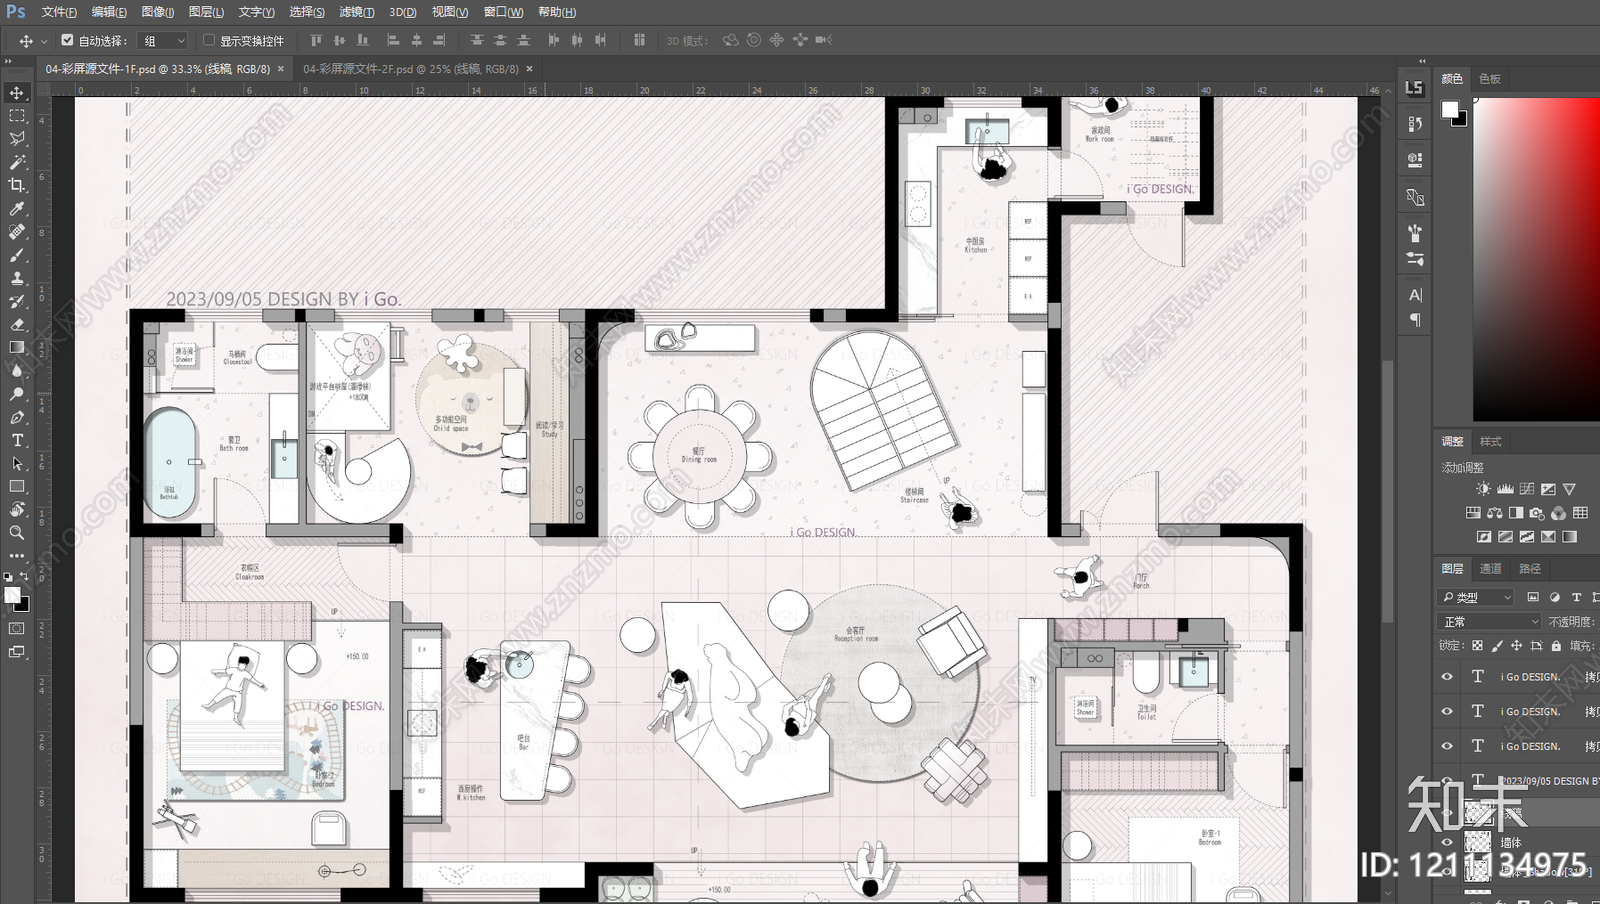This screenshot has height=904, width=1600.
Task: Pick a color in the red color field
Action: coord(1536,258)
